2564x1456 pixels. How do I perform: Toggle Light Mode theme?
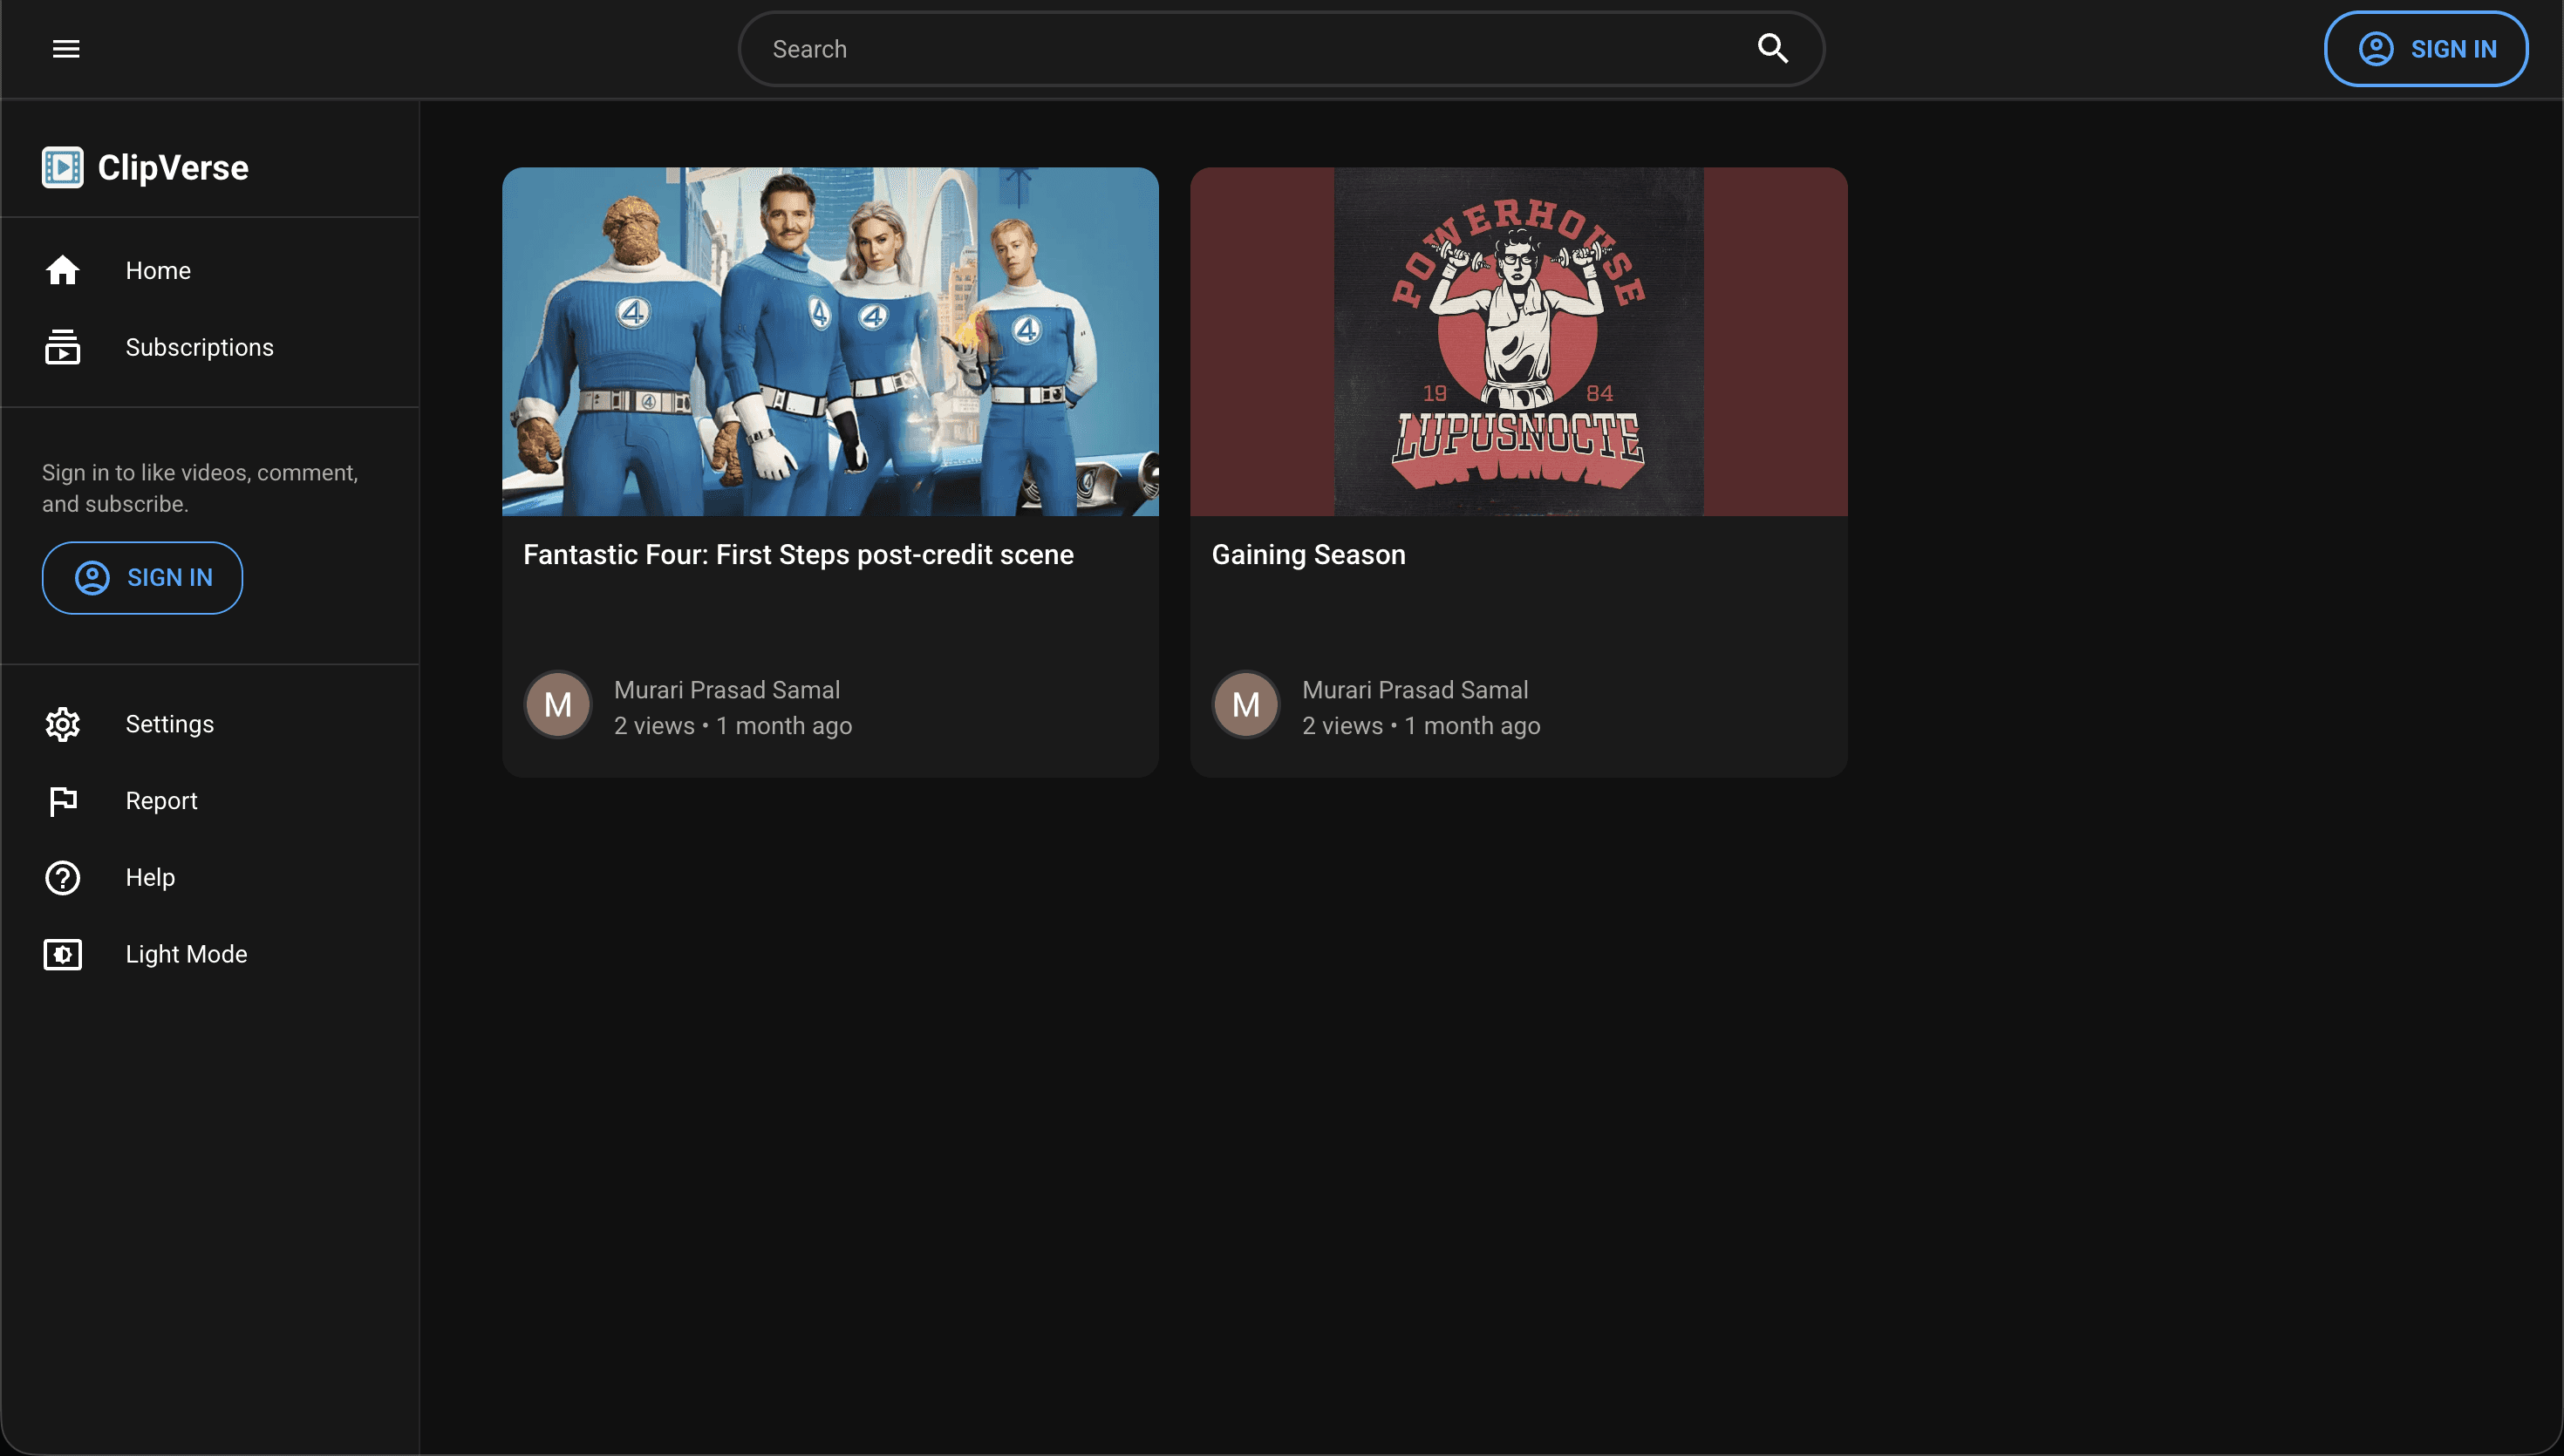[x=186, y=954]
